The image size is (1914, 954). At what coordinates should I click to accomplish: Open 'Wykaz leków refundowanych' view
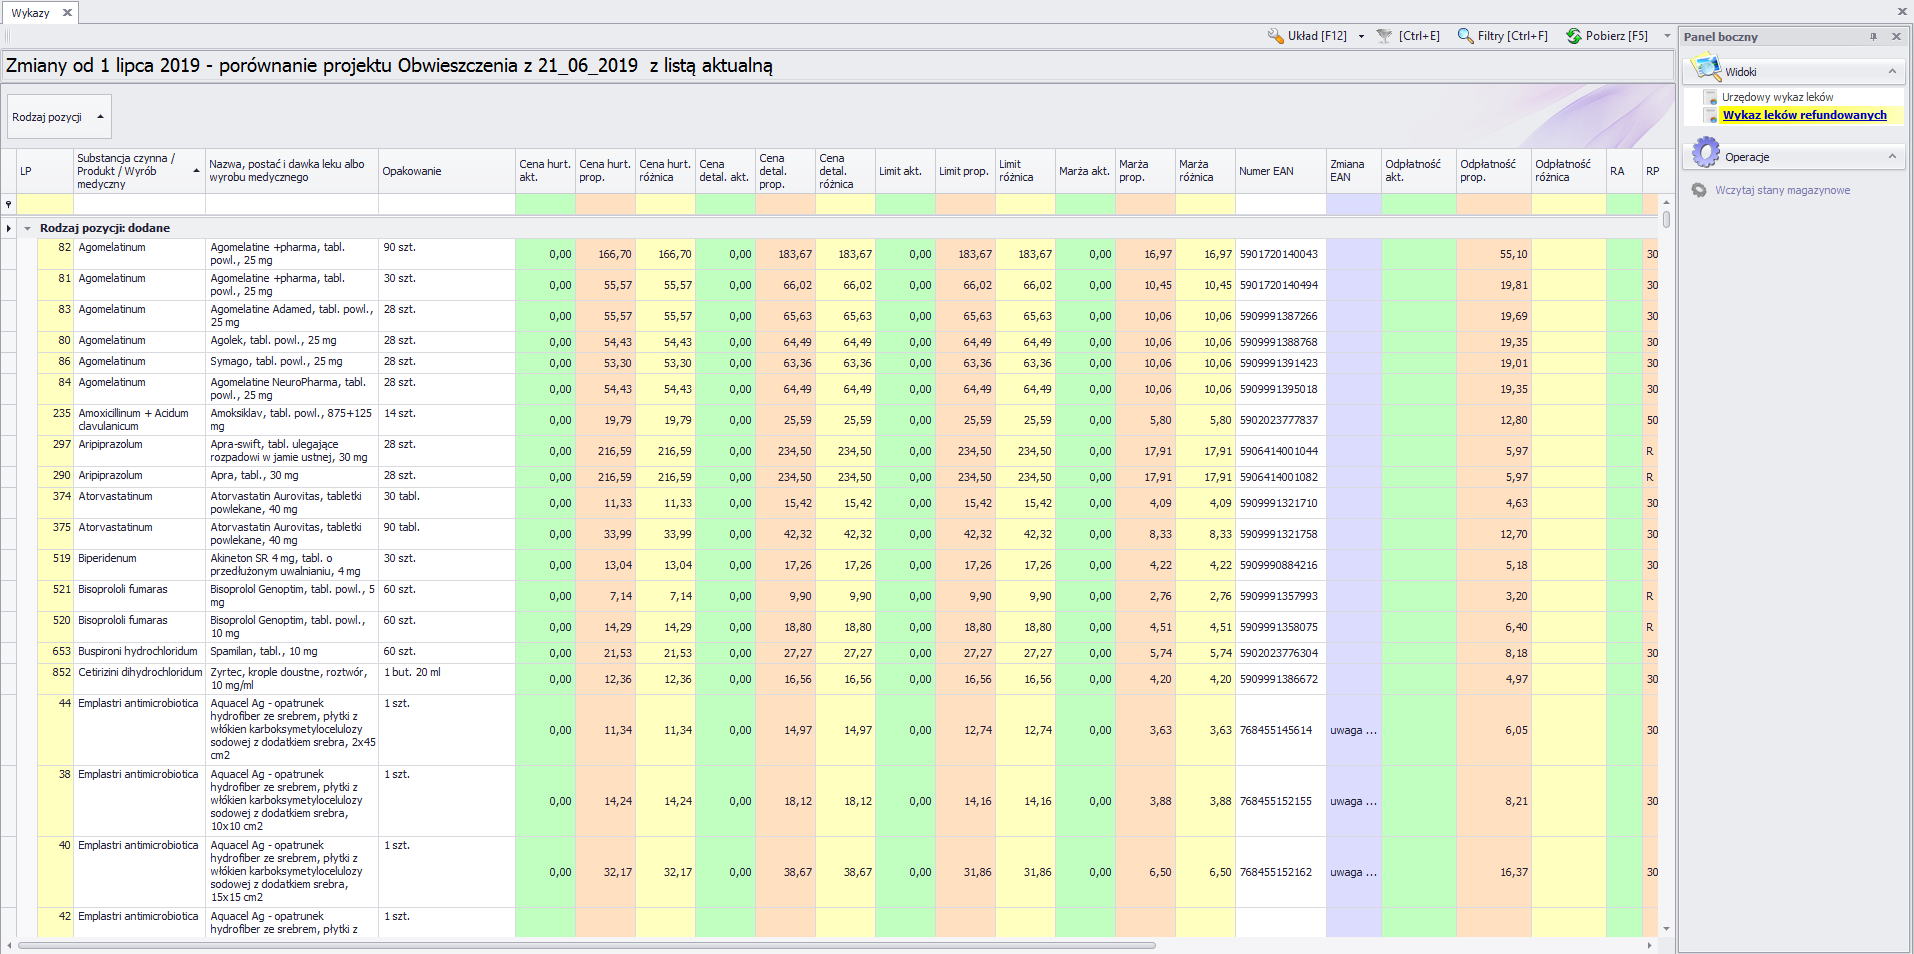(1804, 115)
